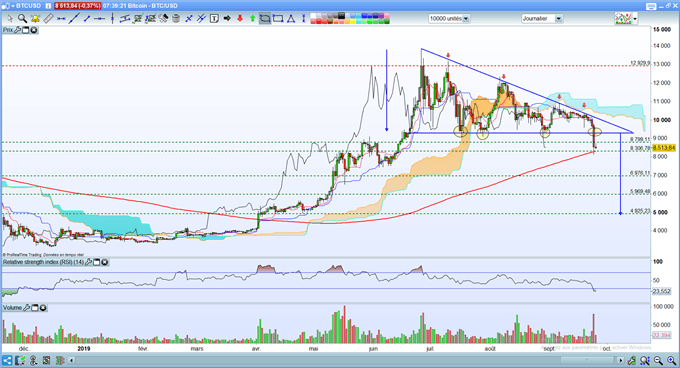Select the horizontal line tool
The image size is (680, 368).
point(100,19)
